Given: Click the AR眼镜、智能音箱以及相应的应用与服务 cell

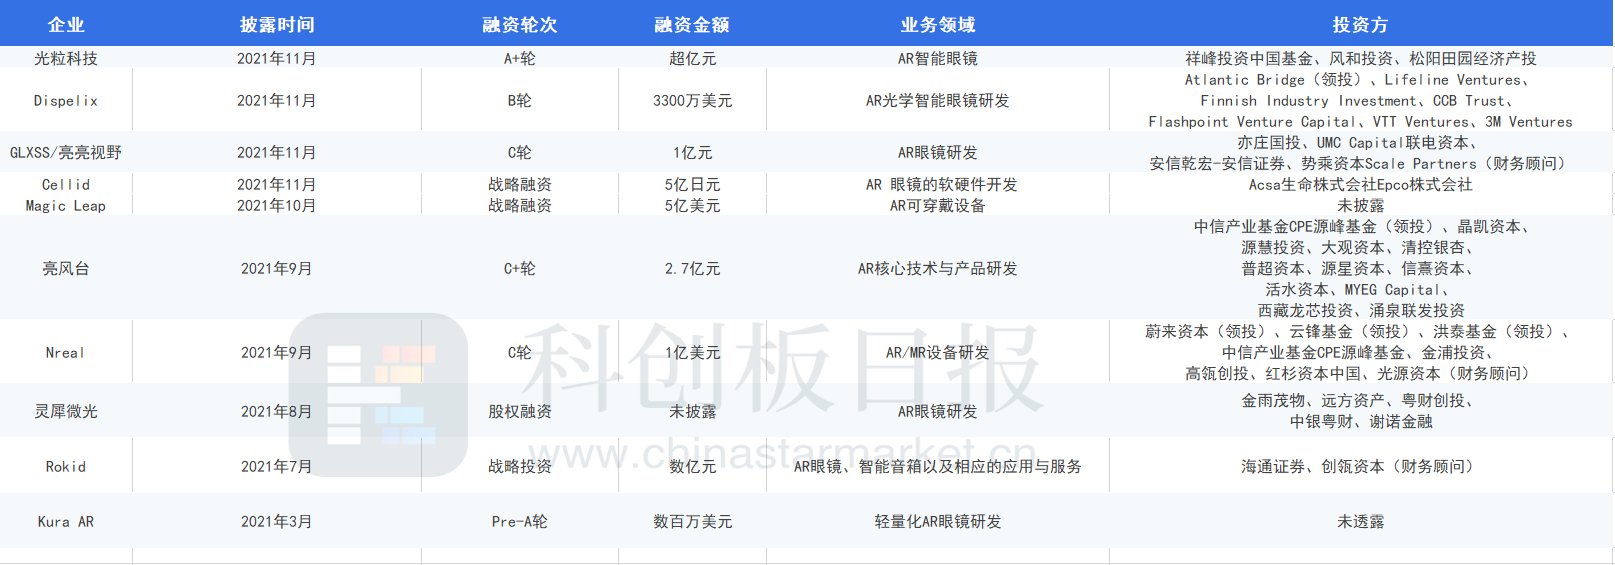Looking at the screenshot, I should click(938, 467).
